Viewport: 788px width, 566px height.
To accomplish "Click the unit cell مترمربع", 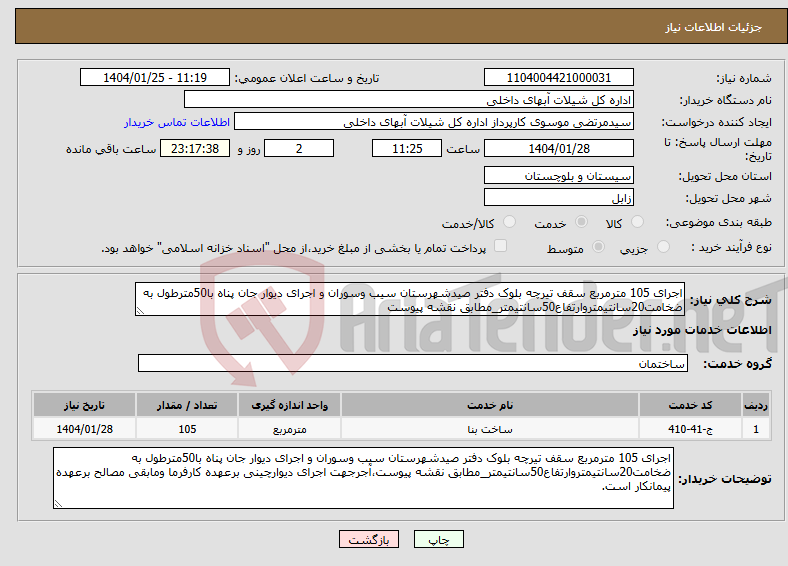I will [289, 429].
